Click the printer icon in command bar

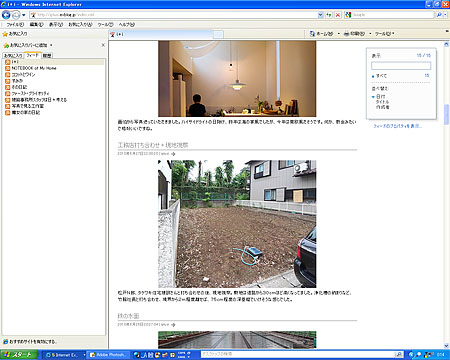click(x=346, y=34)
